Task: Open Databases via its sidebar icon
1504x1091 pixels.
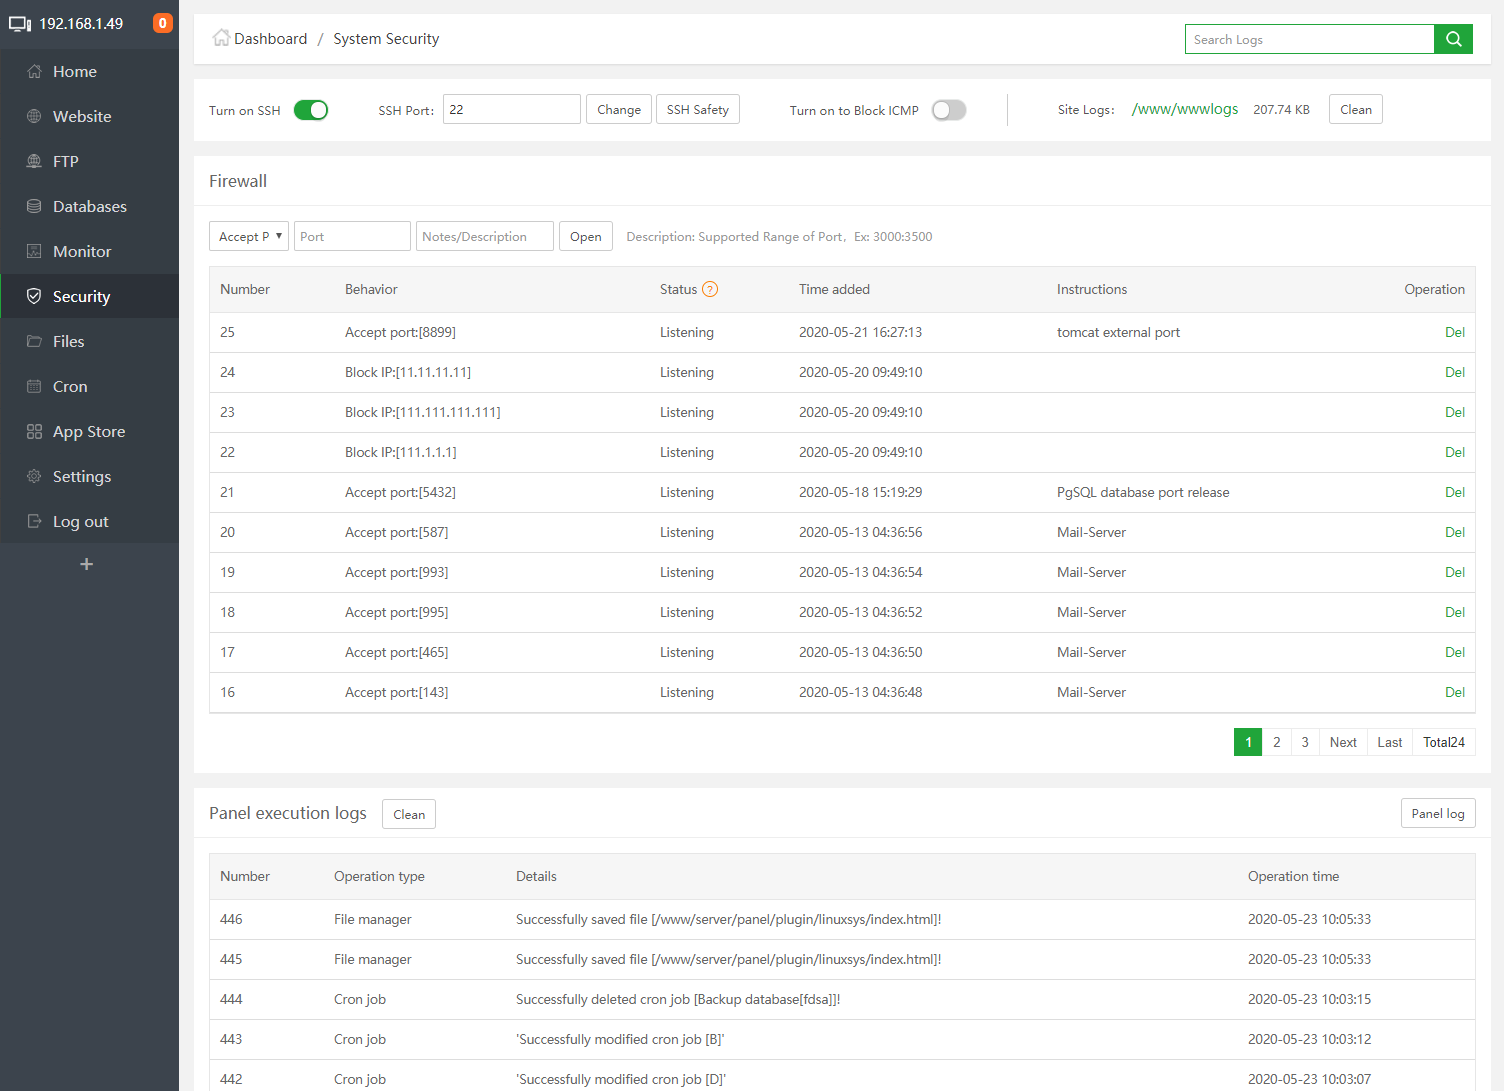Action: point(34,206)
